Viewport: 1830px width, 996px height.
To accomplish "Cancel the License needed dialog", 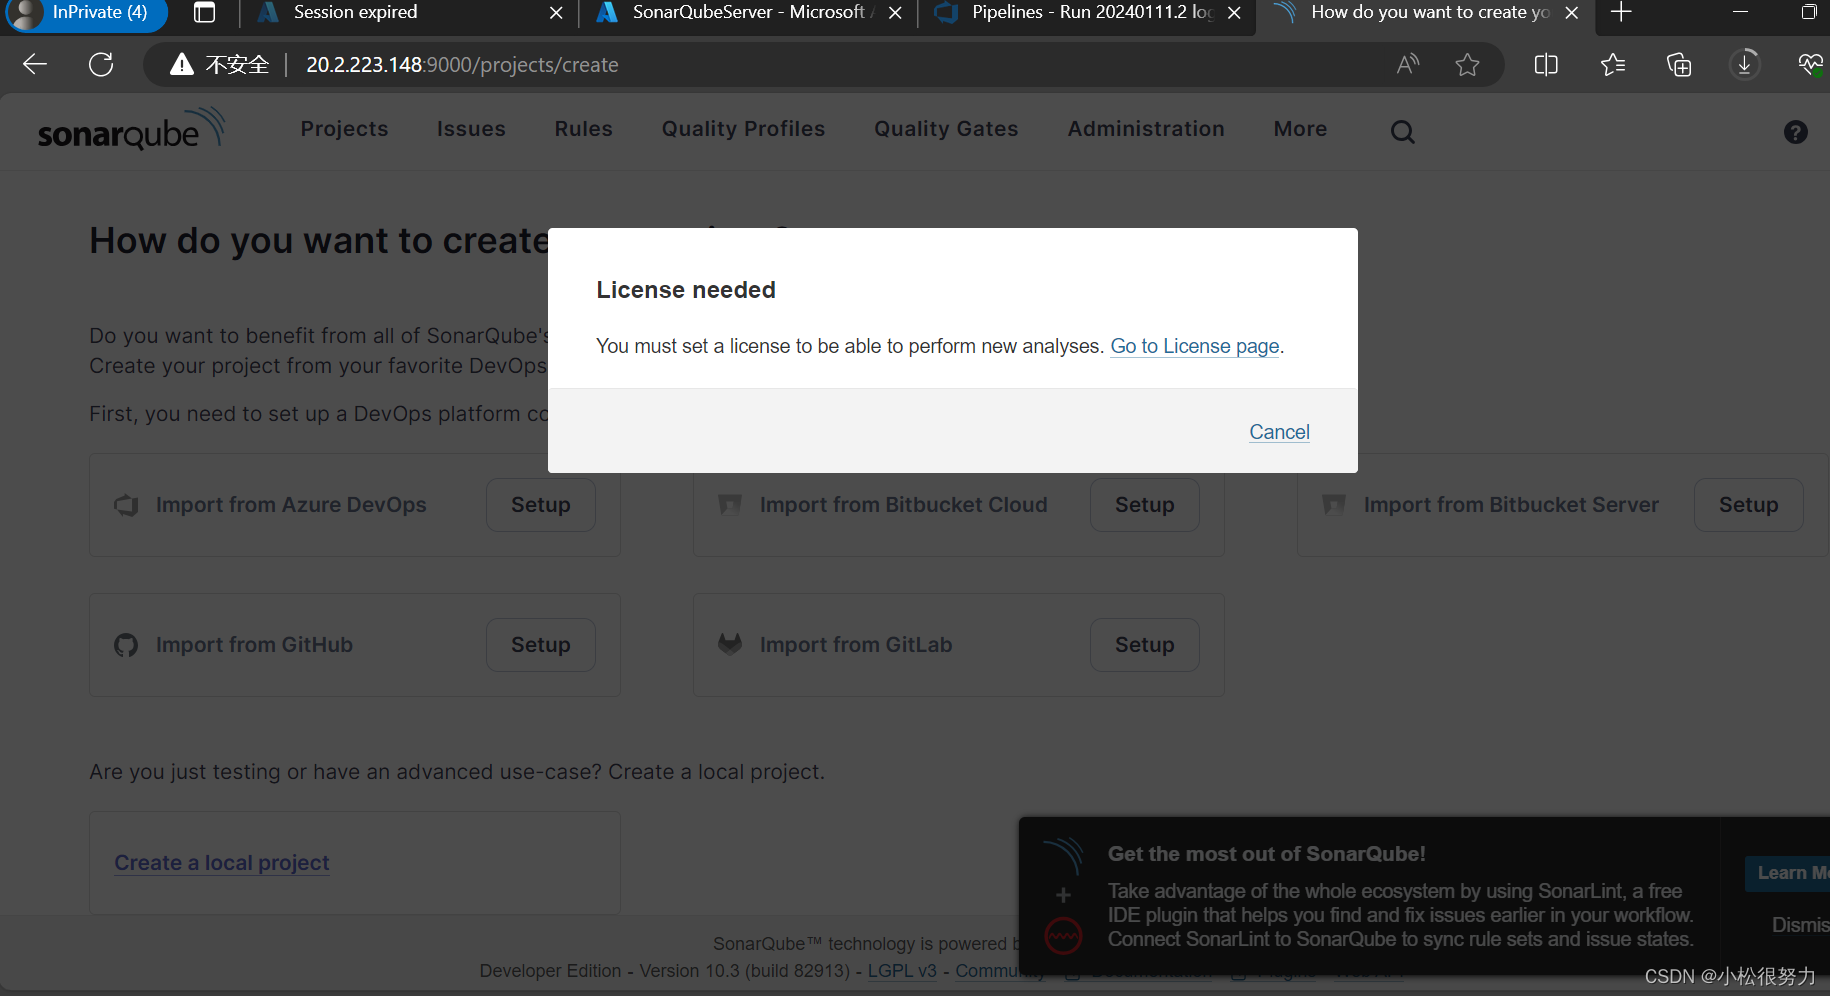I will pos(1279,432).
